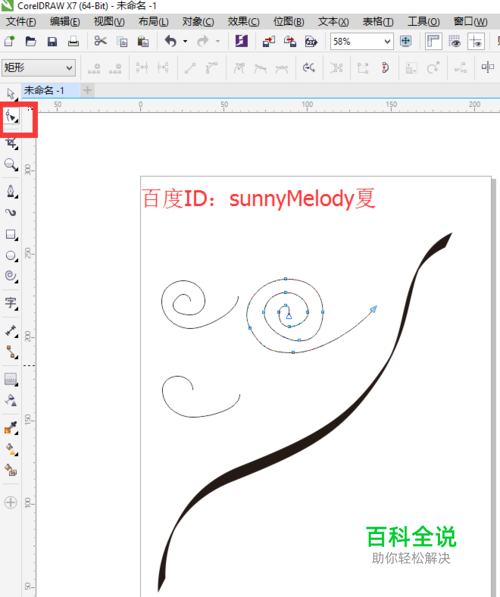
Task: Click the Undo arrow button
Action: (171, 41)
